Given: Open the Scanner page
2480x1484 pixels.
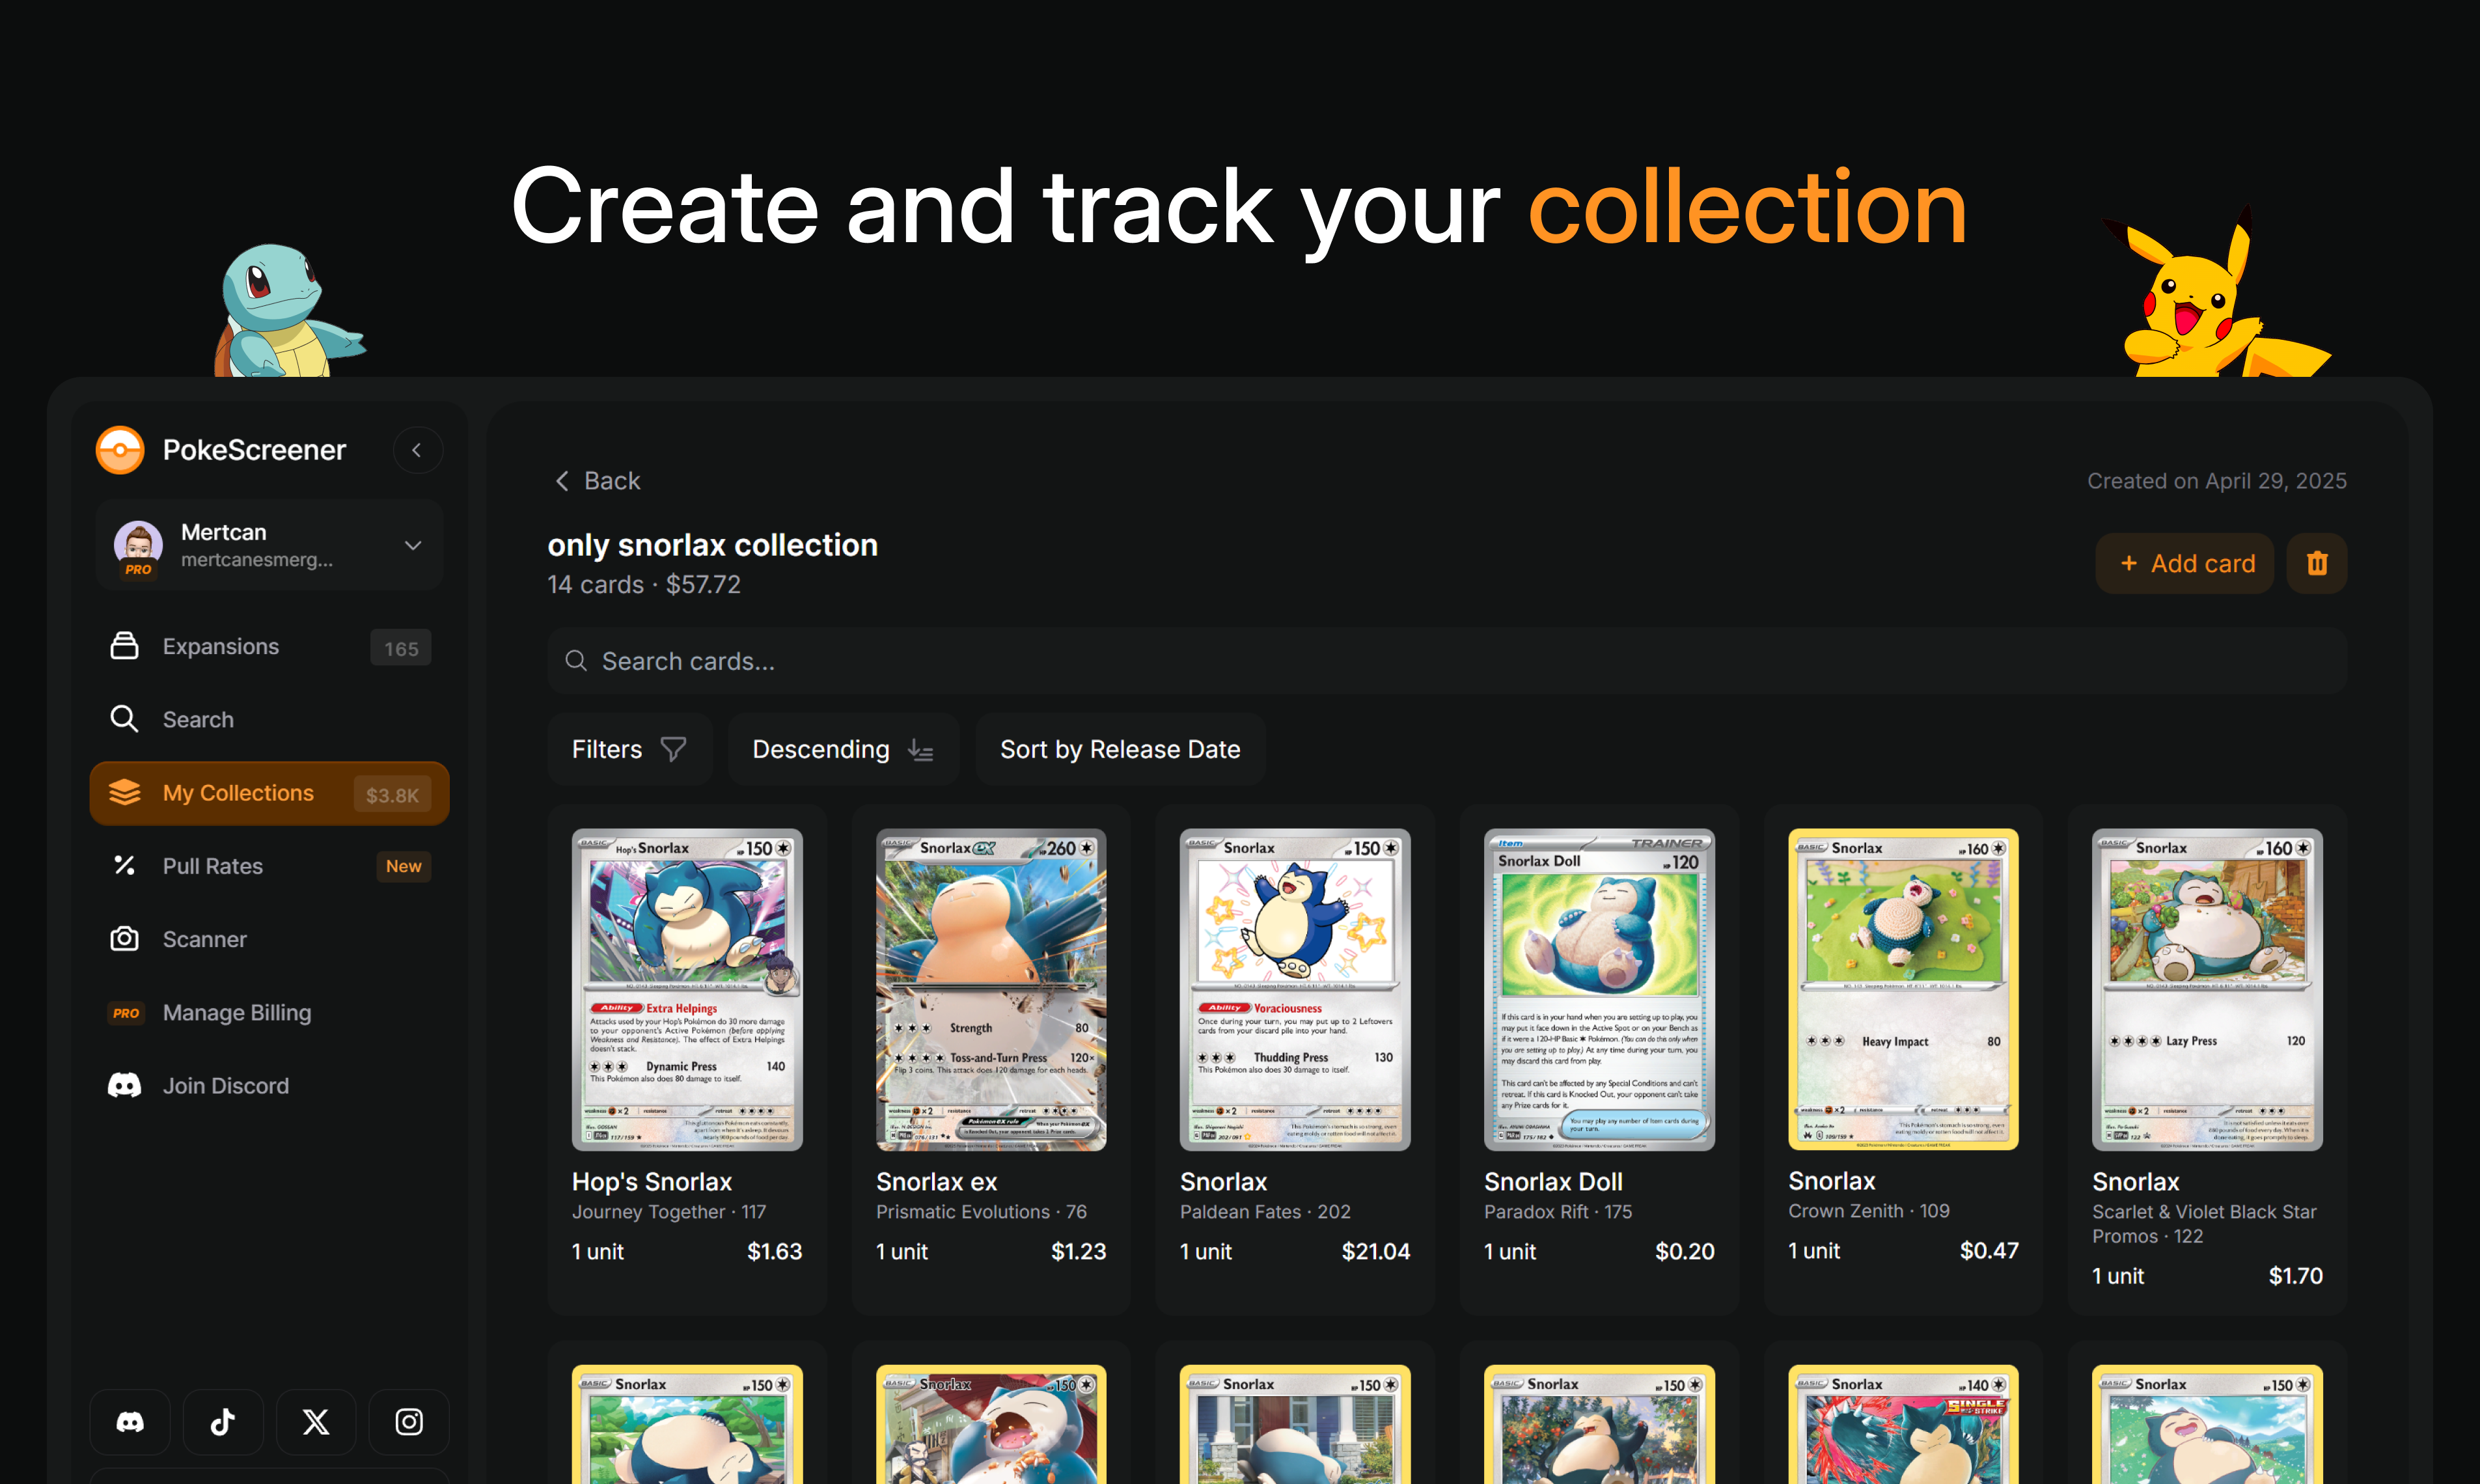Looking at the screenshot, I should click(269, 939).
